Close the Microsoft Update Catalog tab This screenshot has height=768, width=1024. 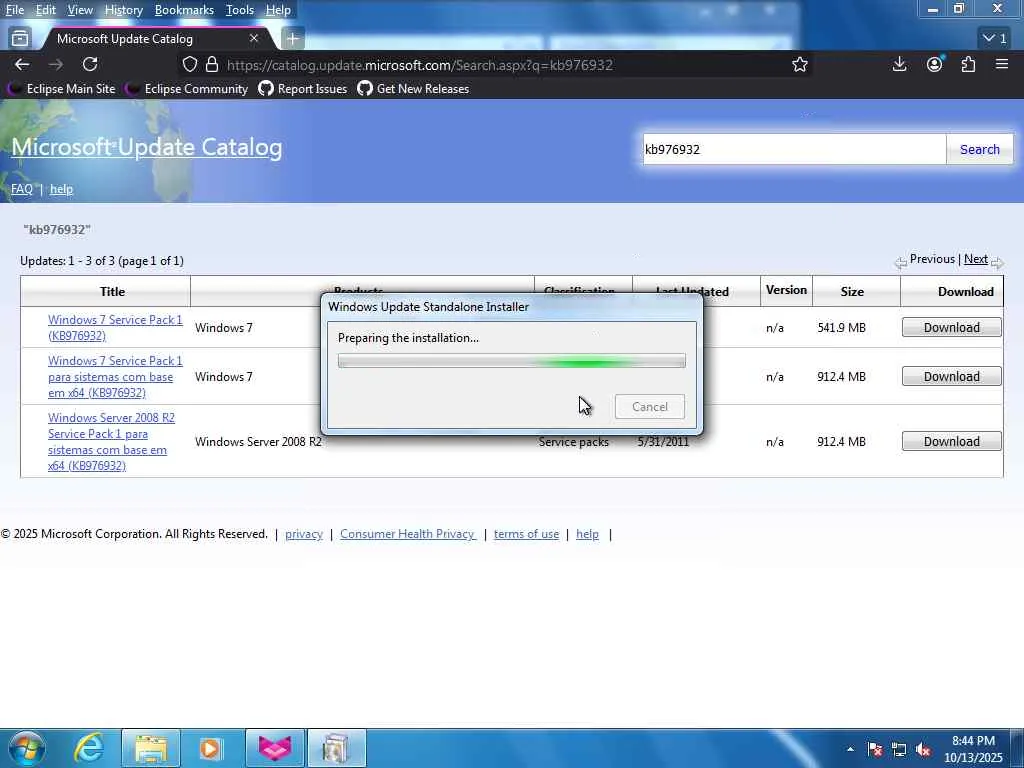click(254, 39)
